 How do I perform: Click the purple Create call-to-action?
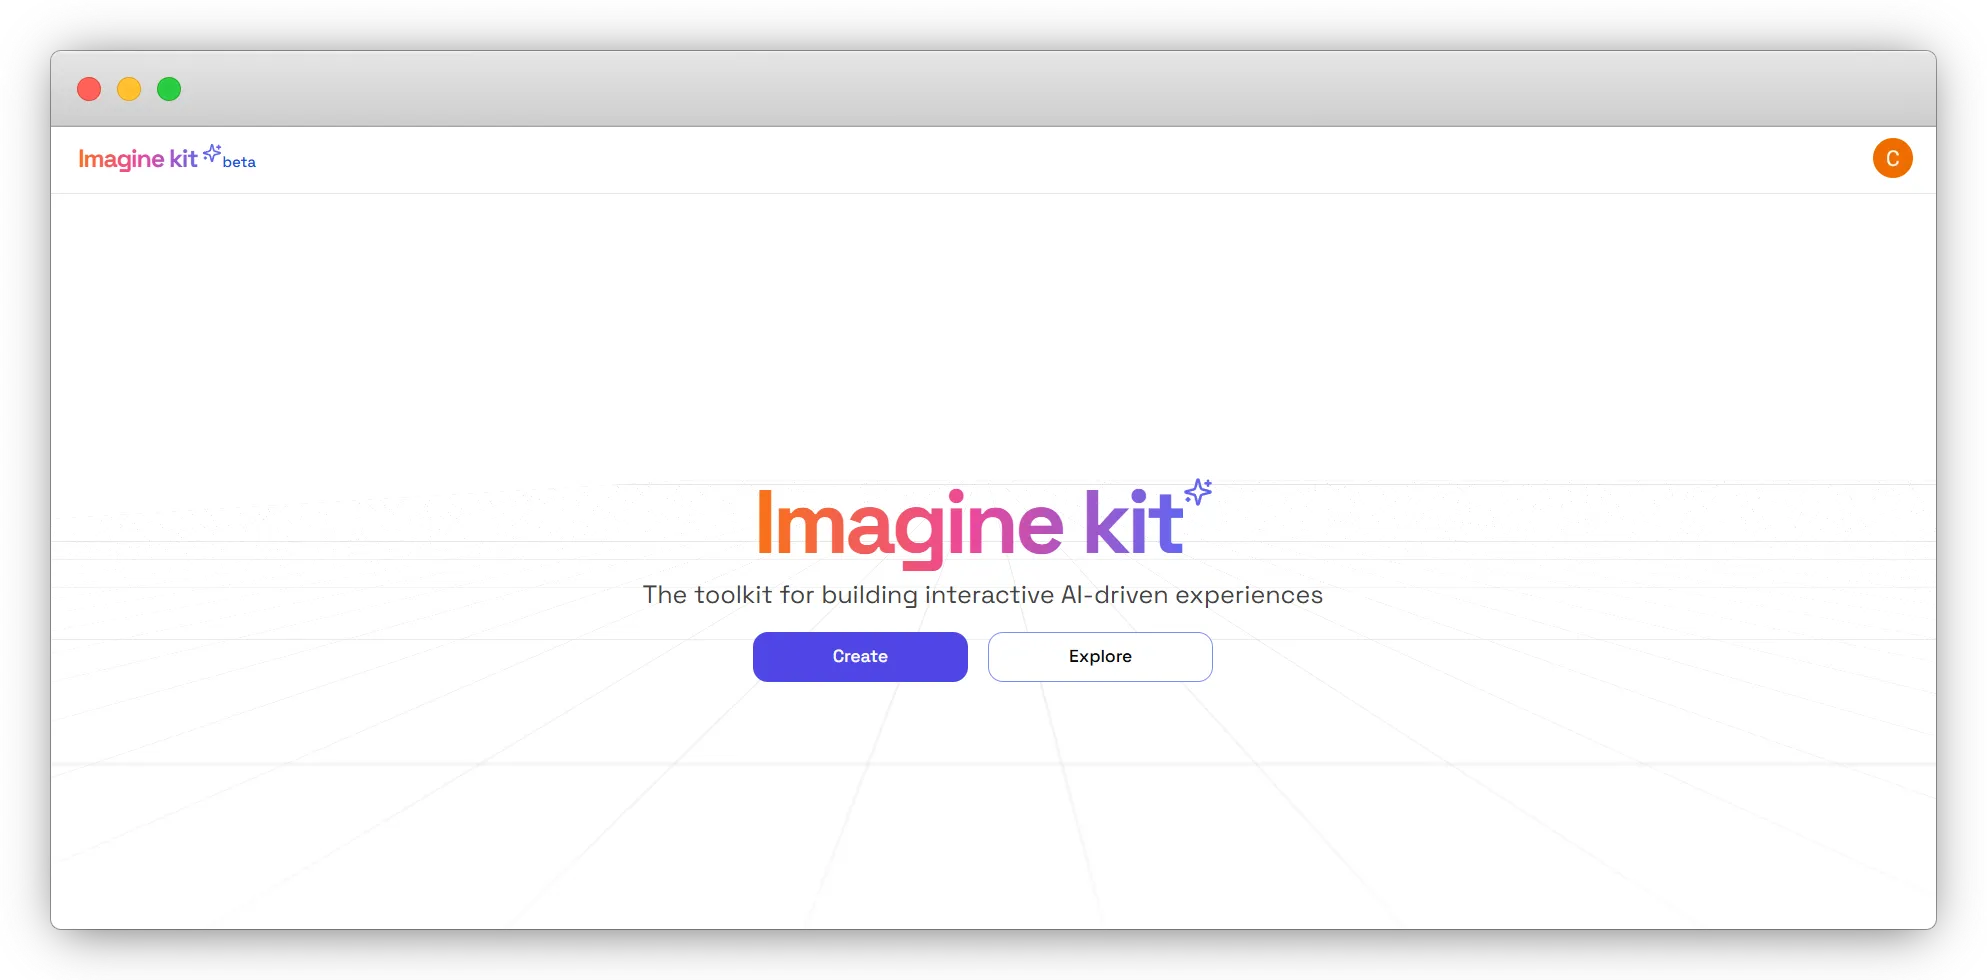(859, 656)
